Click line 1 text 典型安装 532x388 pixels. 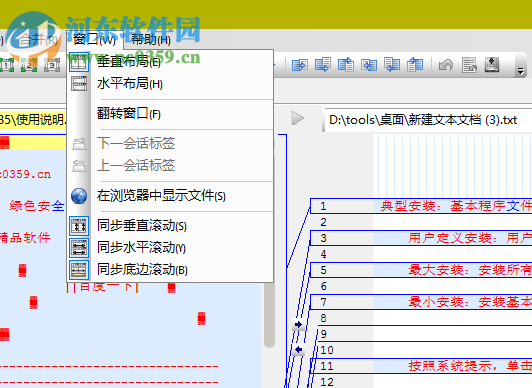(x=407, y=206)
